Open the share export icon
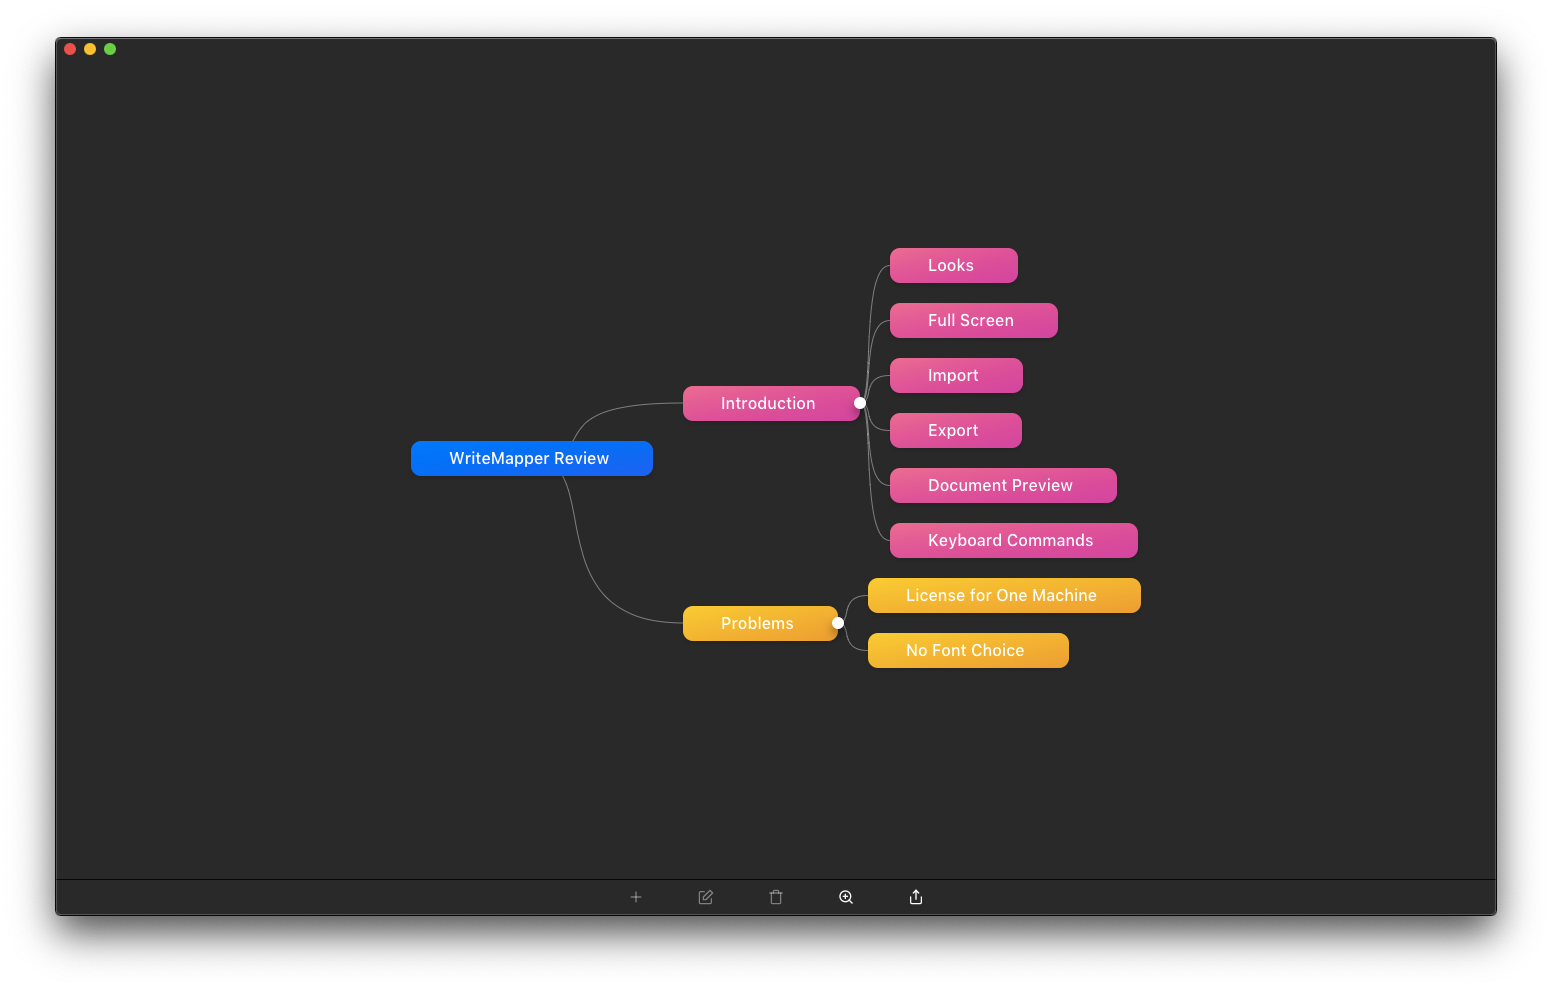The height and width of the screenshot is (989, 1552). 916,897
